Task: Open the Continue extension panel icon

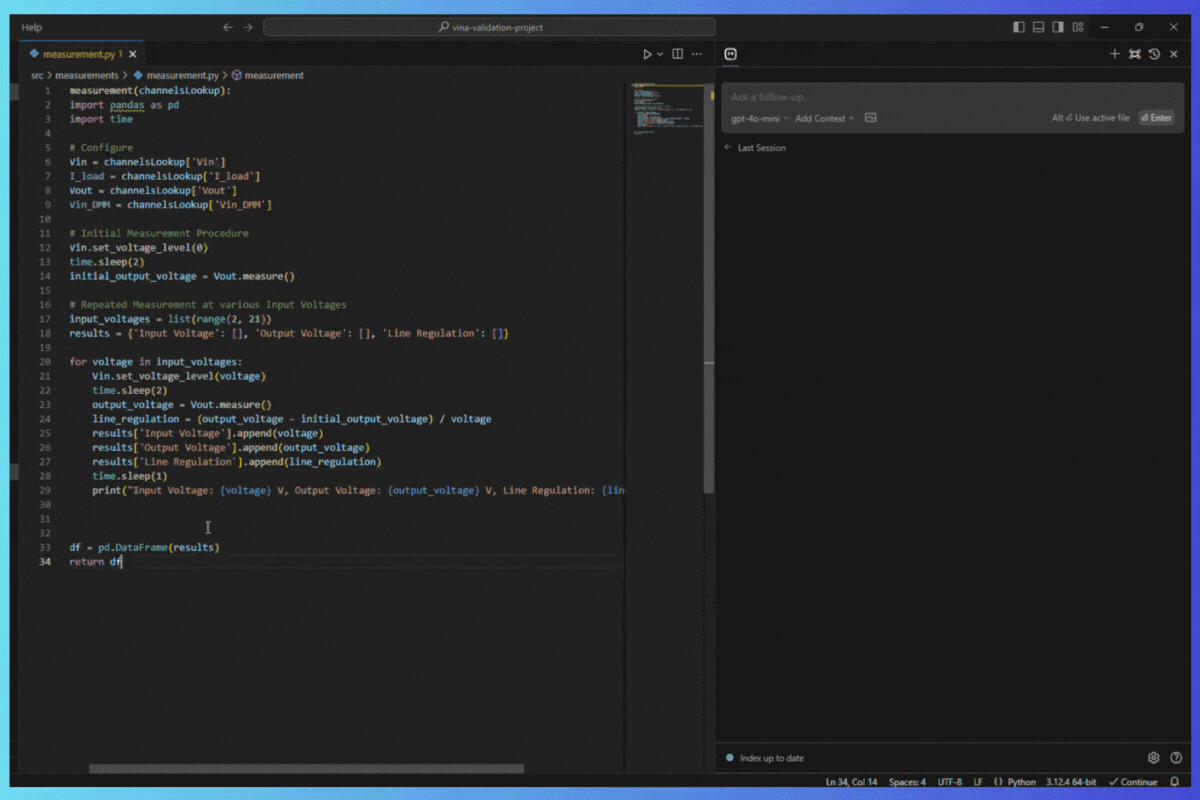Action: coord(731,54)
